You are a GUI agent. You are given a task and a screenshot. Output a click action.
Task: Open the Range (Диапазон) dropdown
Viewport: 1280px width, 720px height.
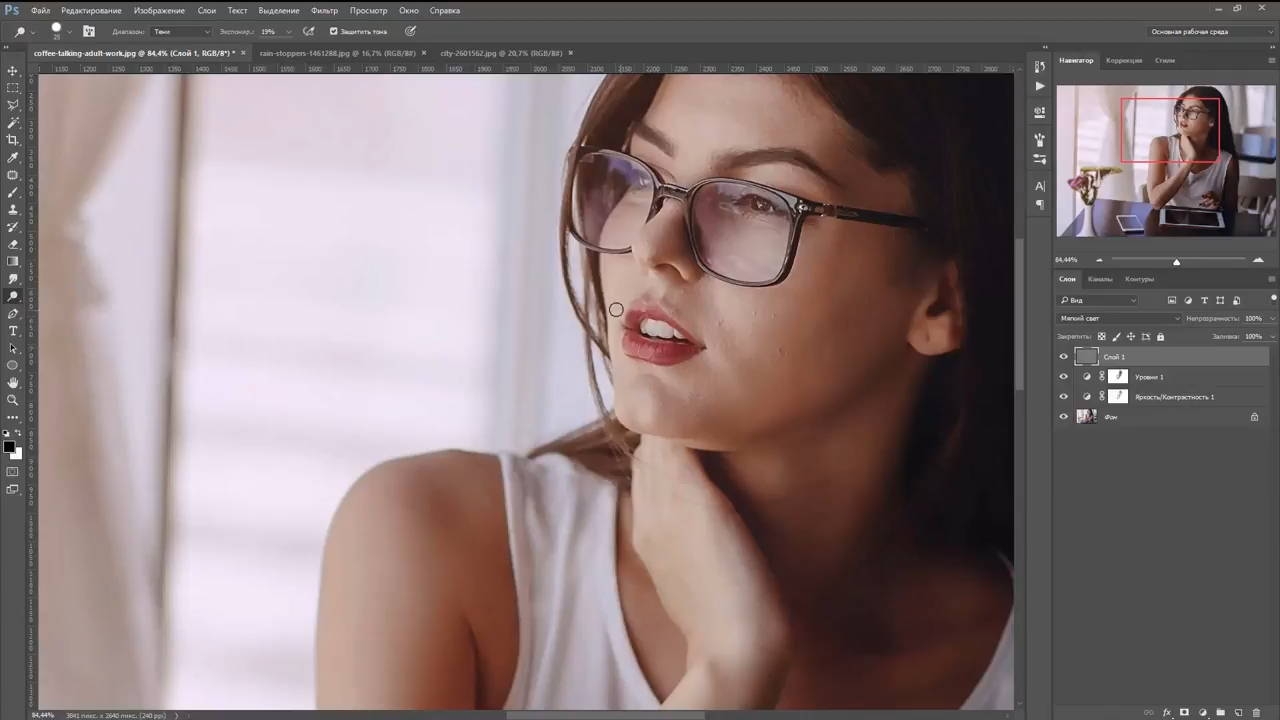tap(181, 32)
